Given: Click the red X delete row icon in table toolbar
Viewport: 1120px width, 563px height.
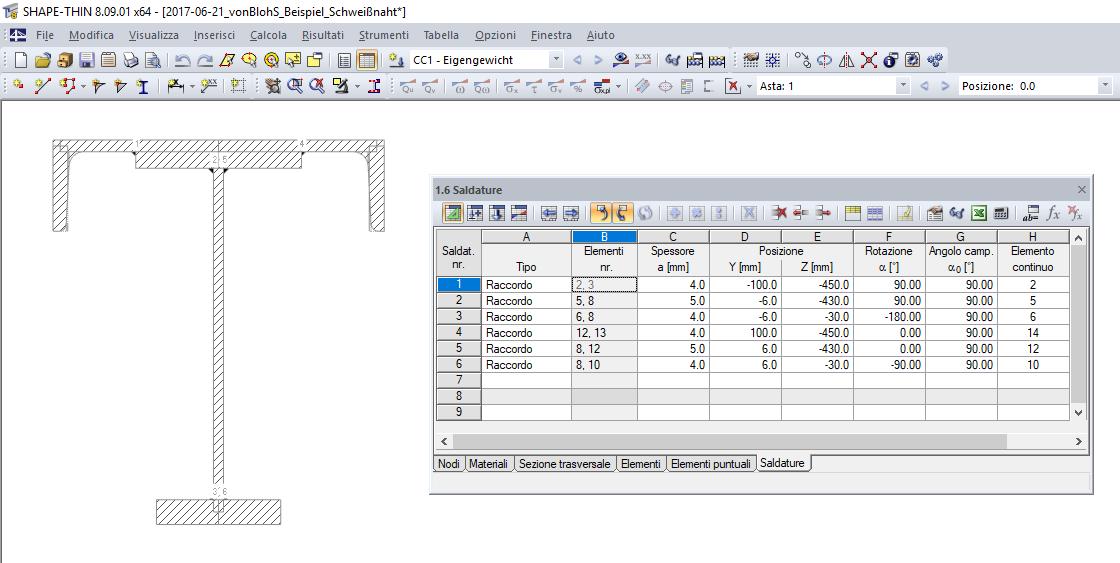Looking at the screenshot, I should point(779,213).
